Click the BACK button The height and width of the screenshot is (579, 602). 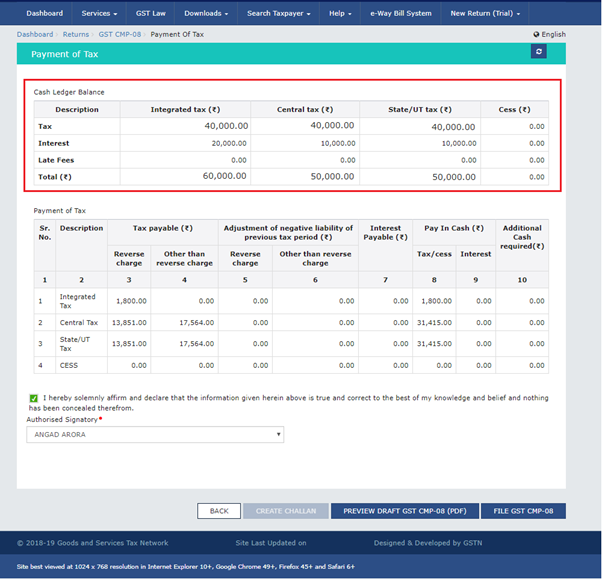tap(218, 511)
